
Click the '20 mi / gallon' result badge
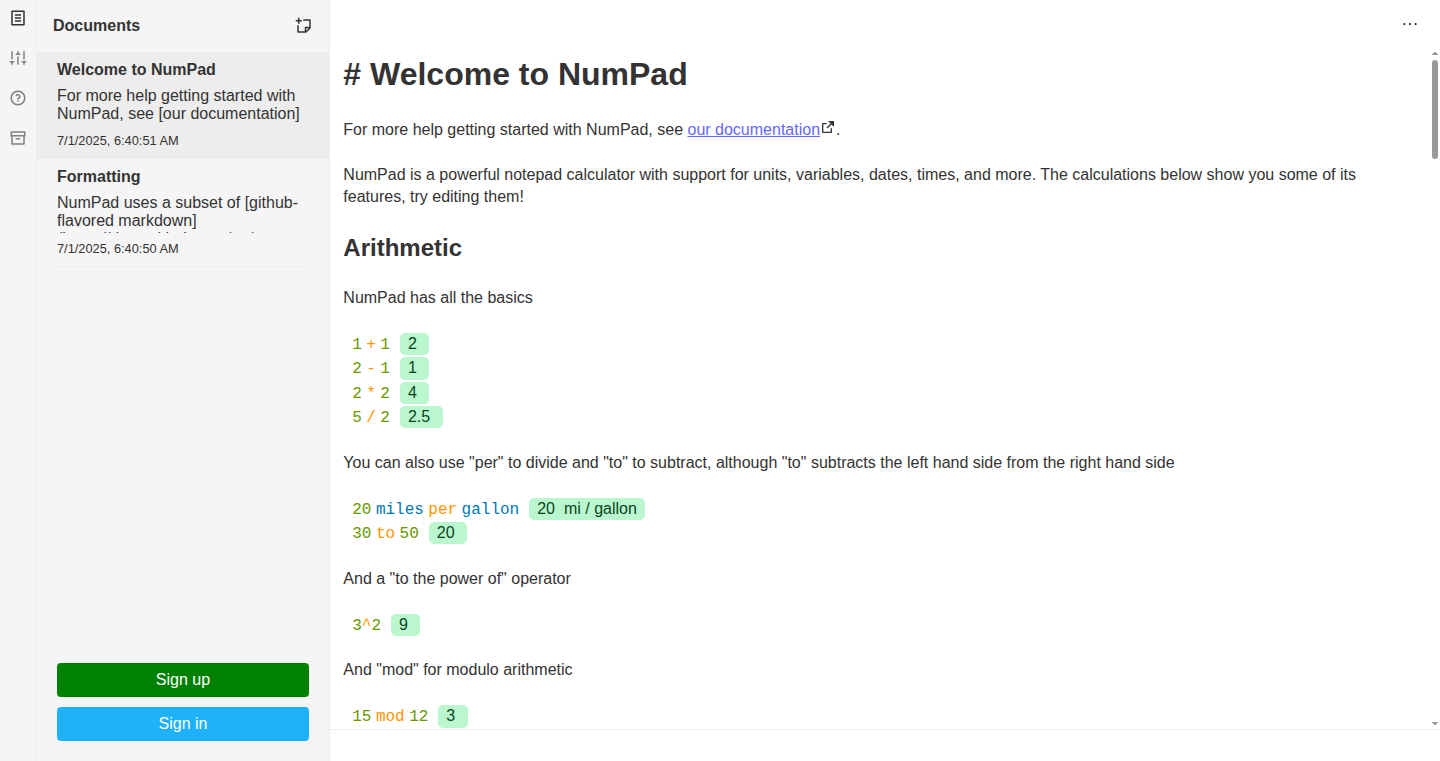pyautogui.click(x=587, y=509)
